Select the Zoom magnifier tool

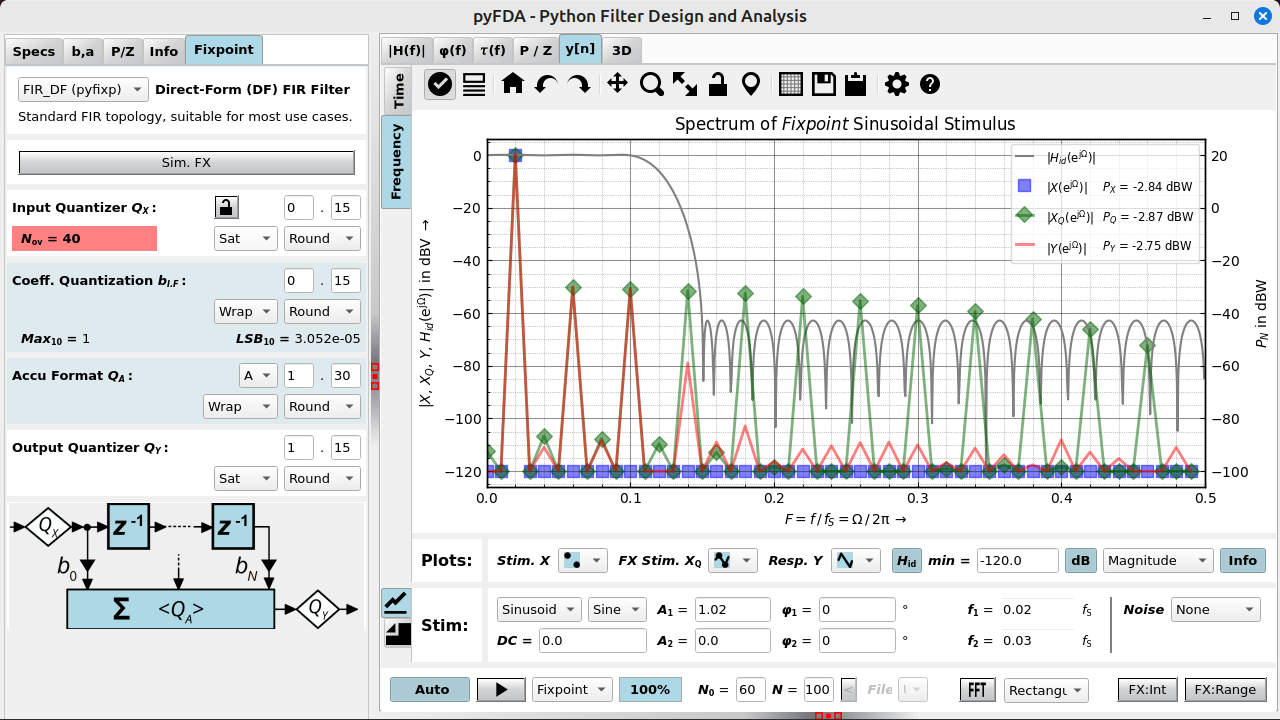[x=652, y=84]
